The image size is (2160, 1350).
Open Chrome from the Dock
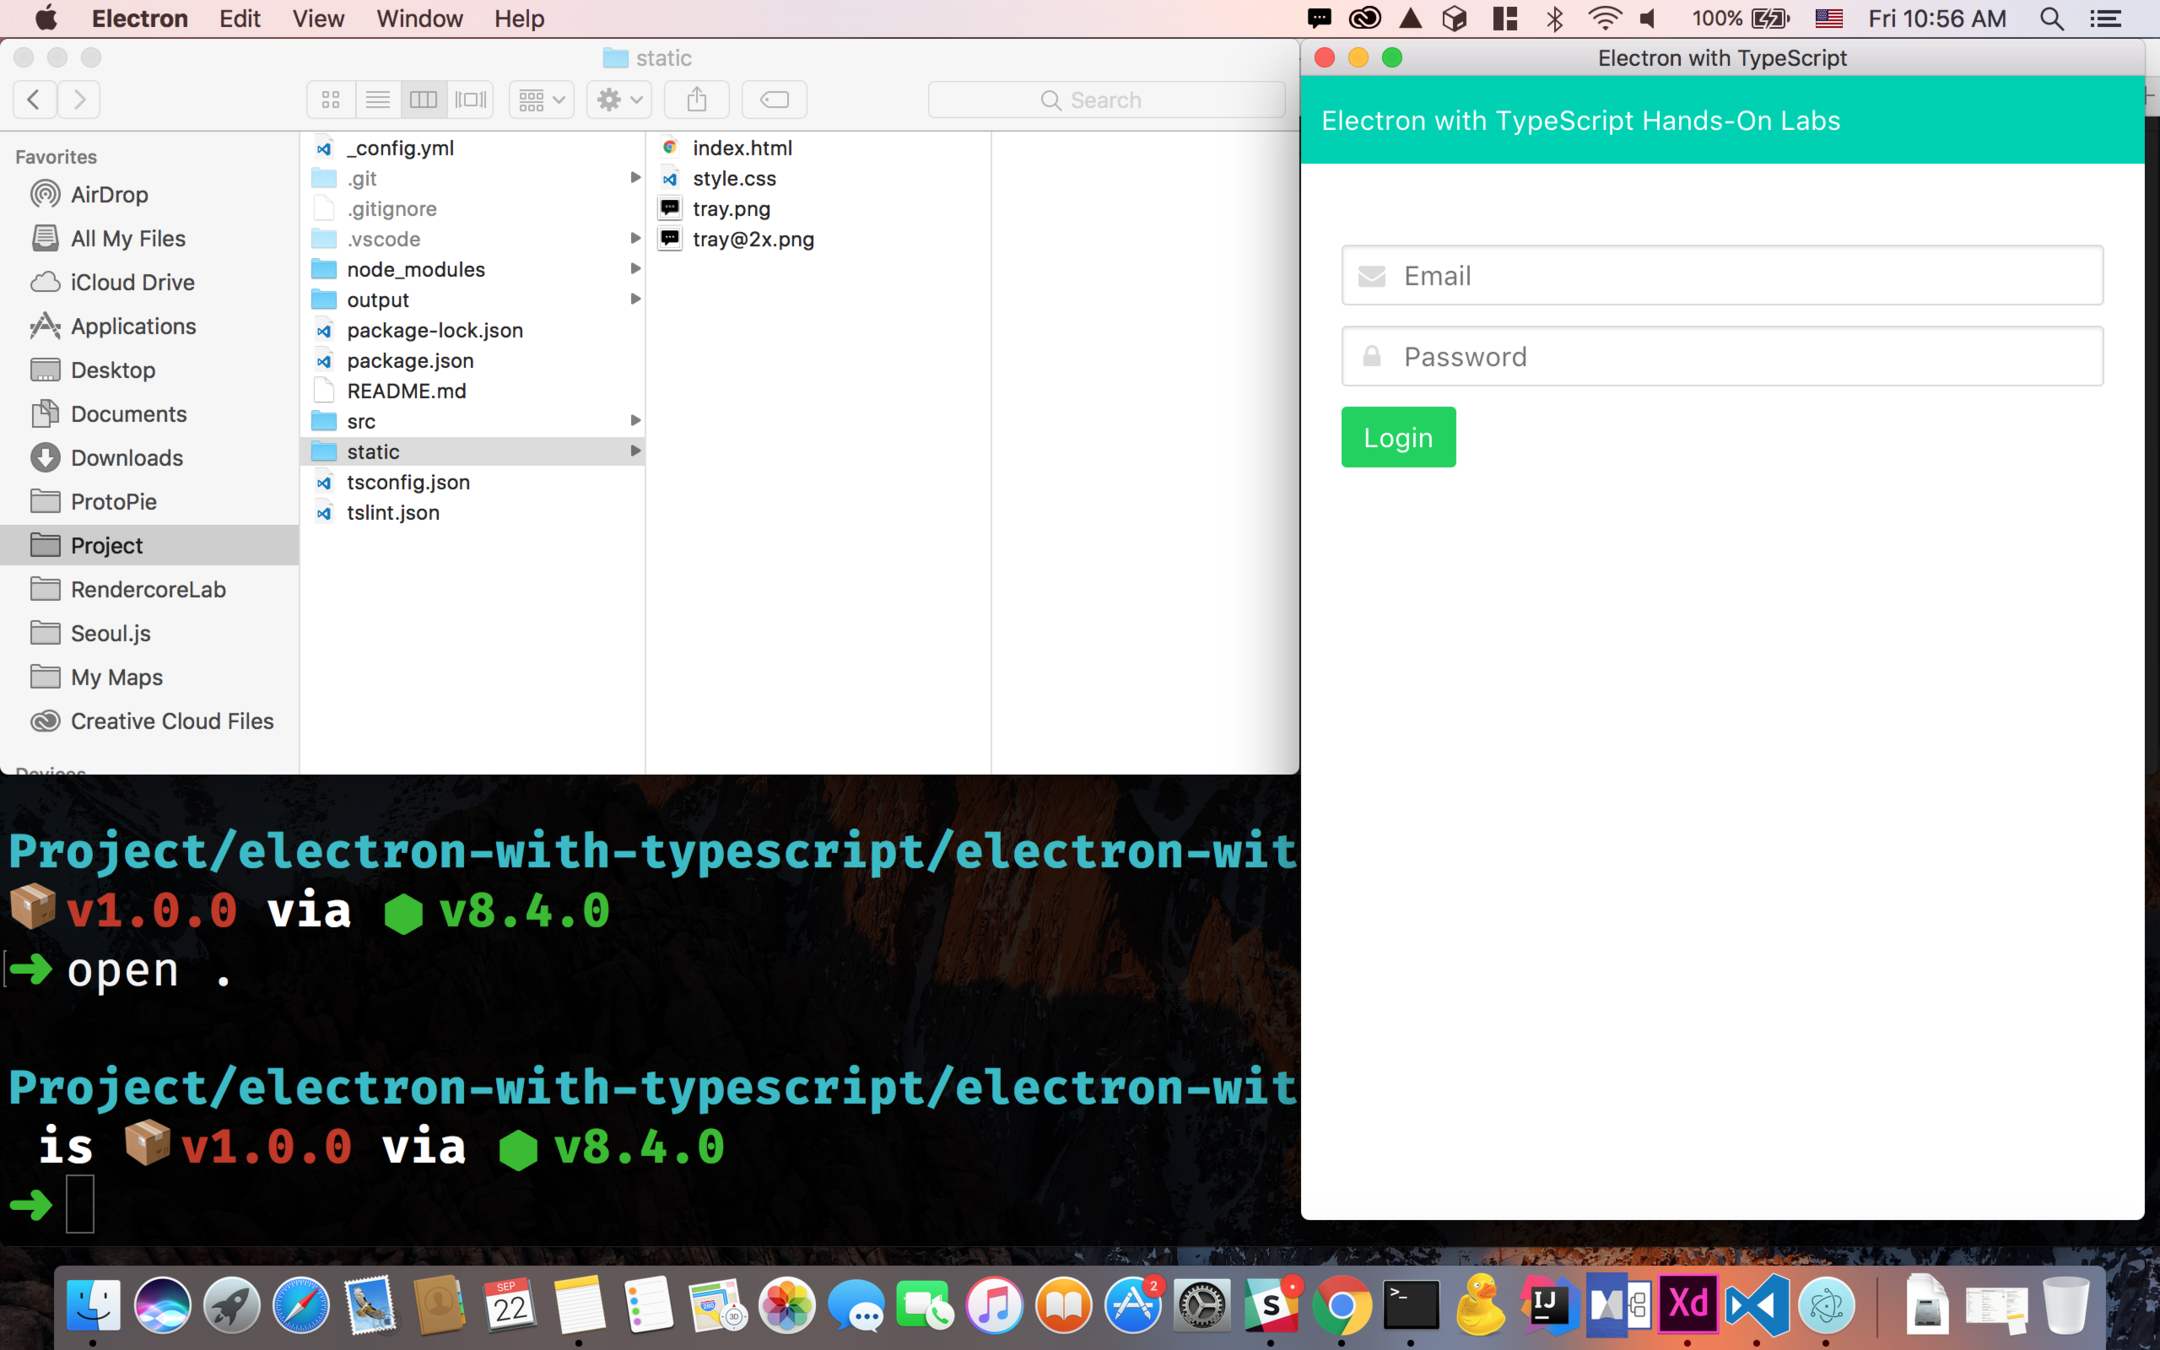1341,1305
